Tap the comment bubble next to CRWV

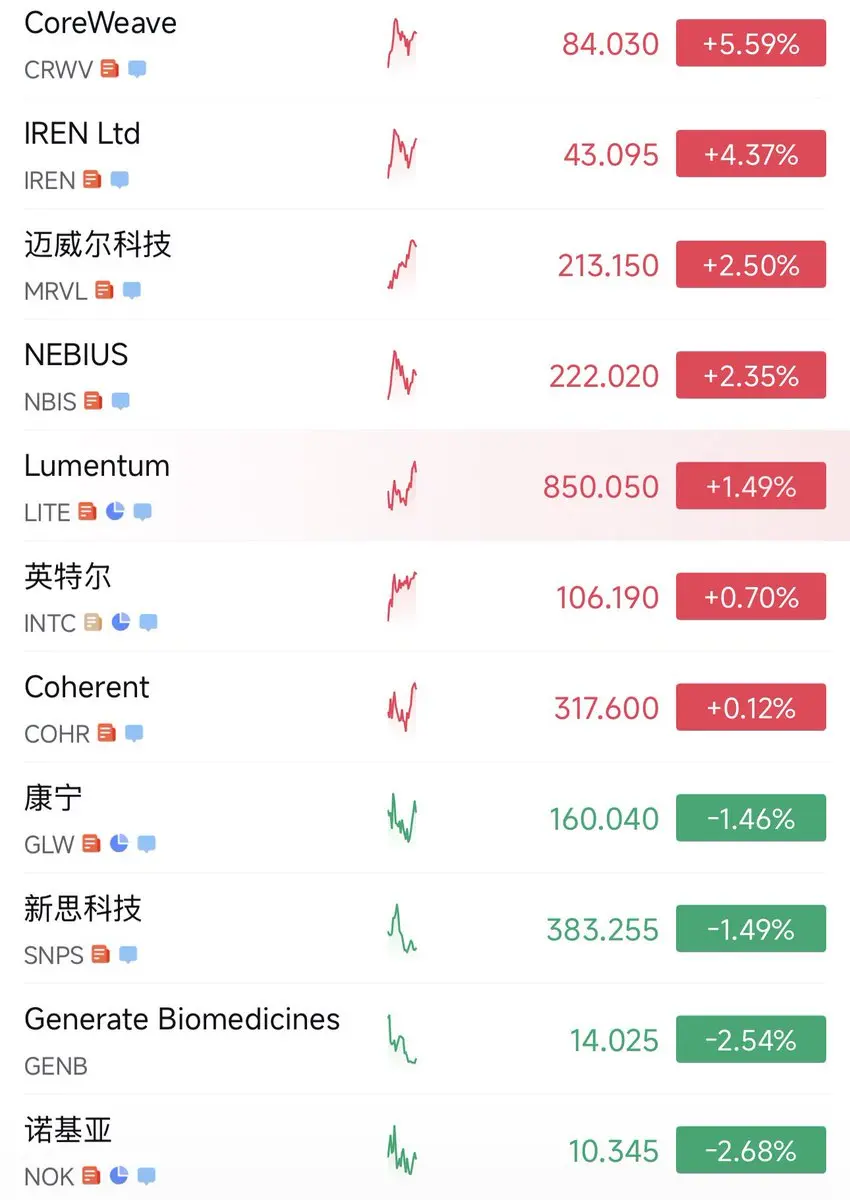138,69
